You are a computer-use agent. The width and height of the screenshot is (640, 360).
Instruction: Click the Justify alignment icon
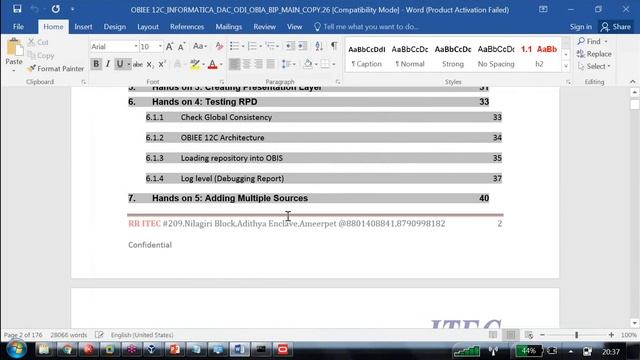pos(271,64)
